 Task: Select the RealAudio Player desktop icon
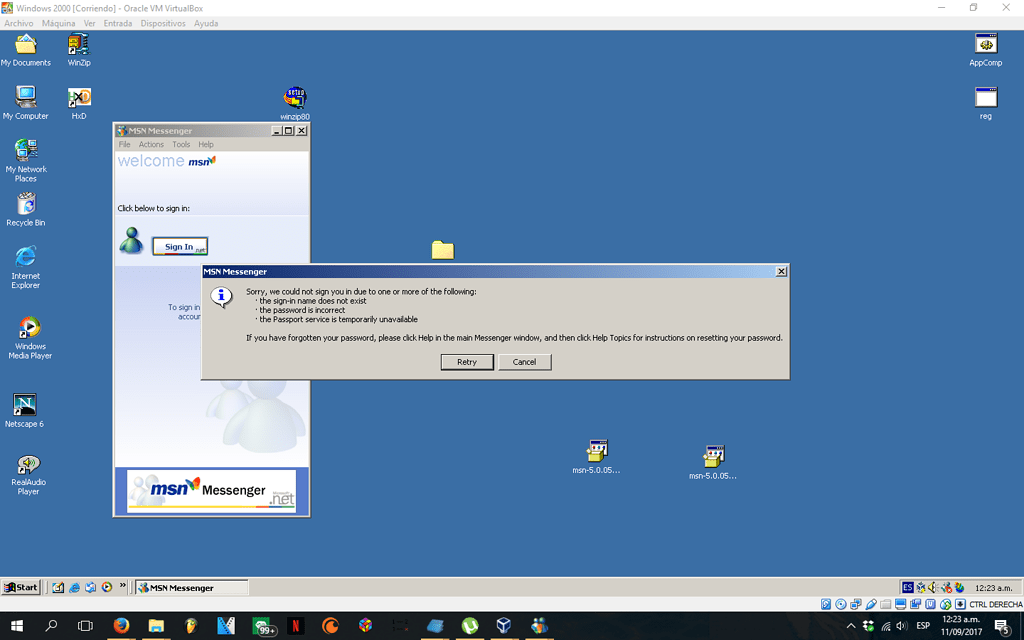coord(28,475)
